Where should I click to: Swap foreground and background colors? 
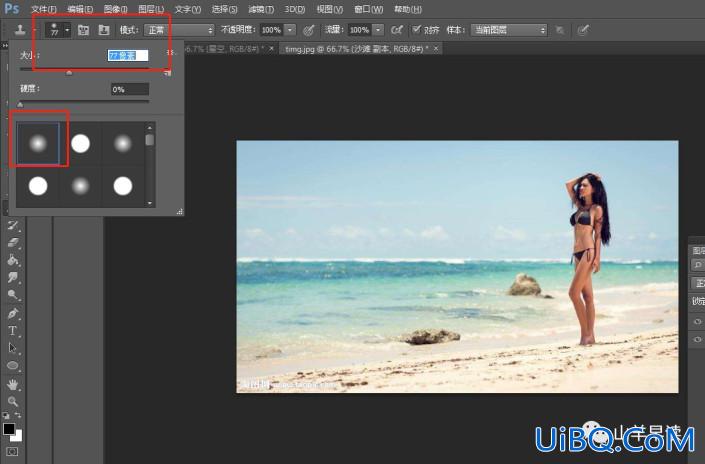click(x=18, y=415)
